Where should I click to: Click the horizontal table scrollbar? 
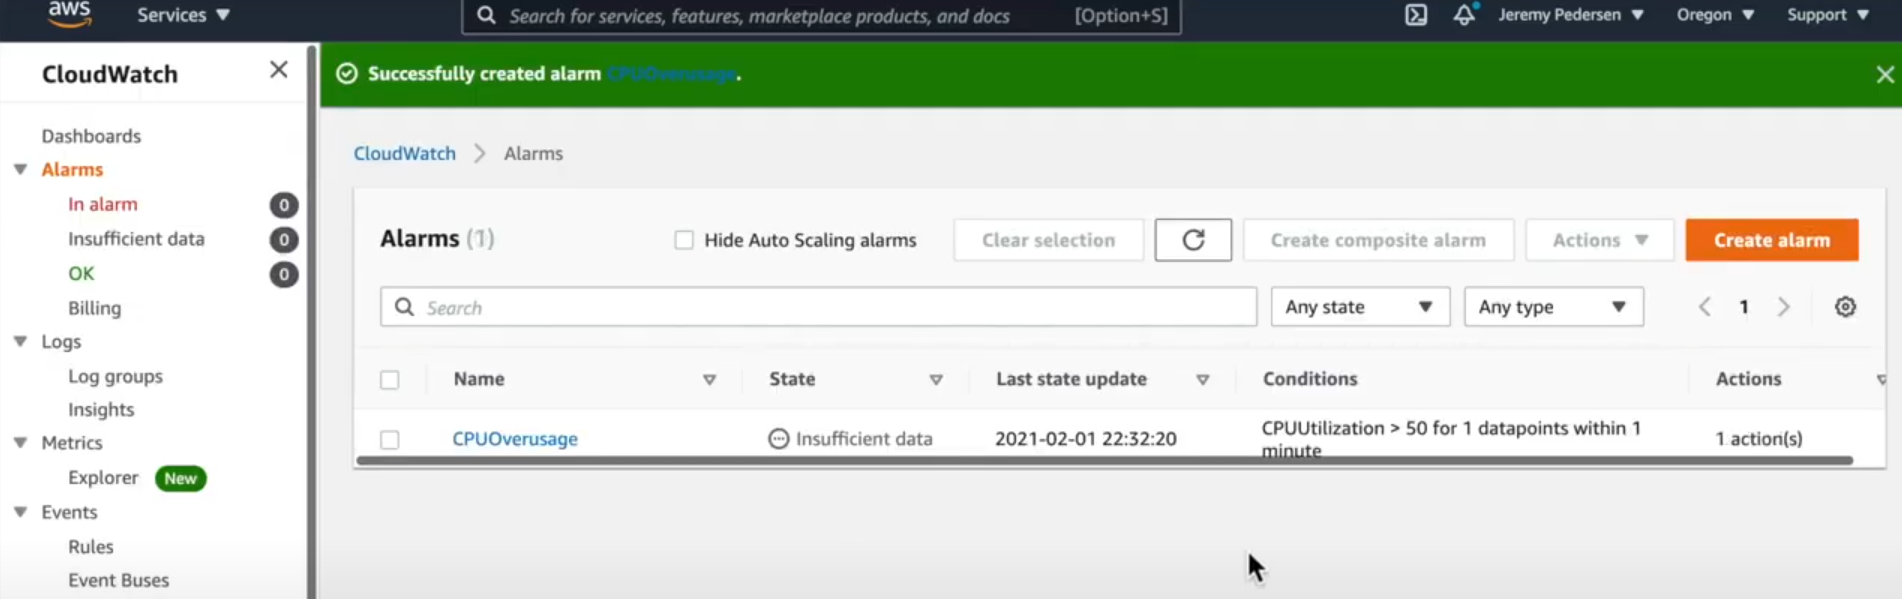click(1104, 461)
